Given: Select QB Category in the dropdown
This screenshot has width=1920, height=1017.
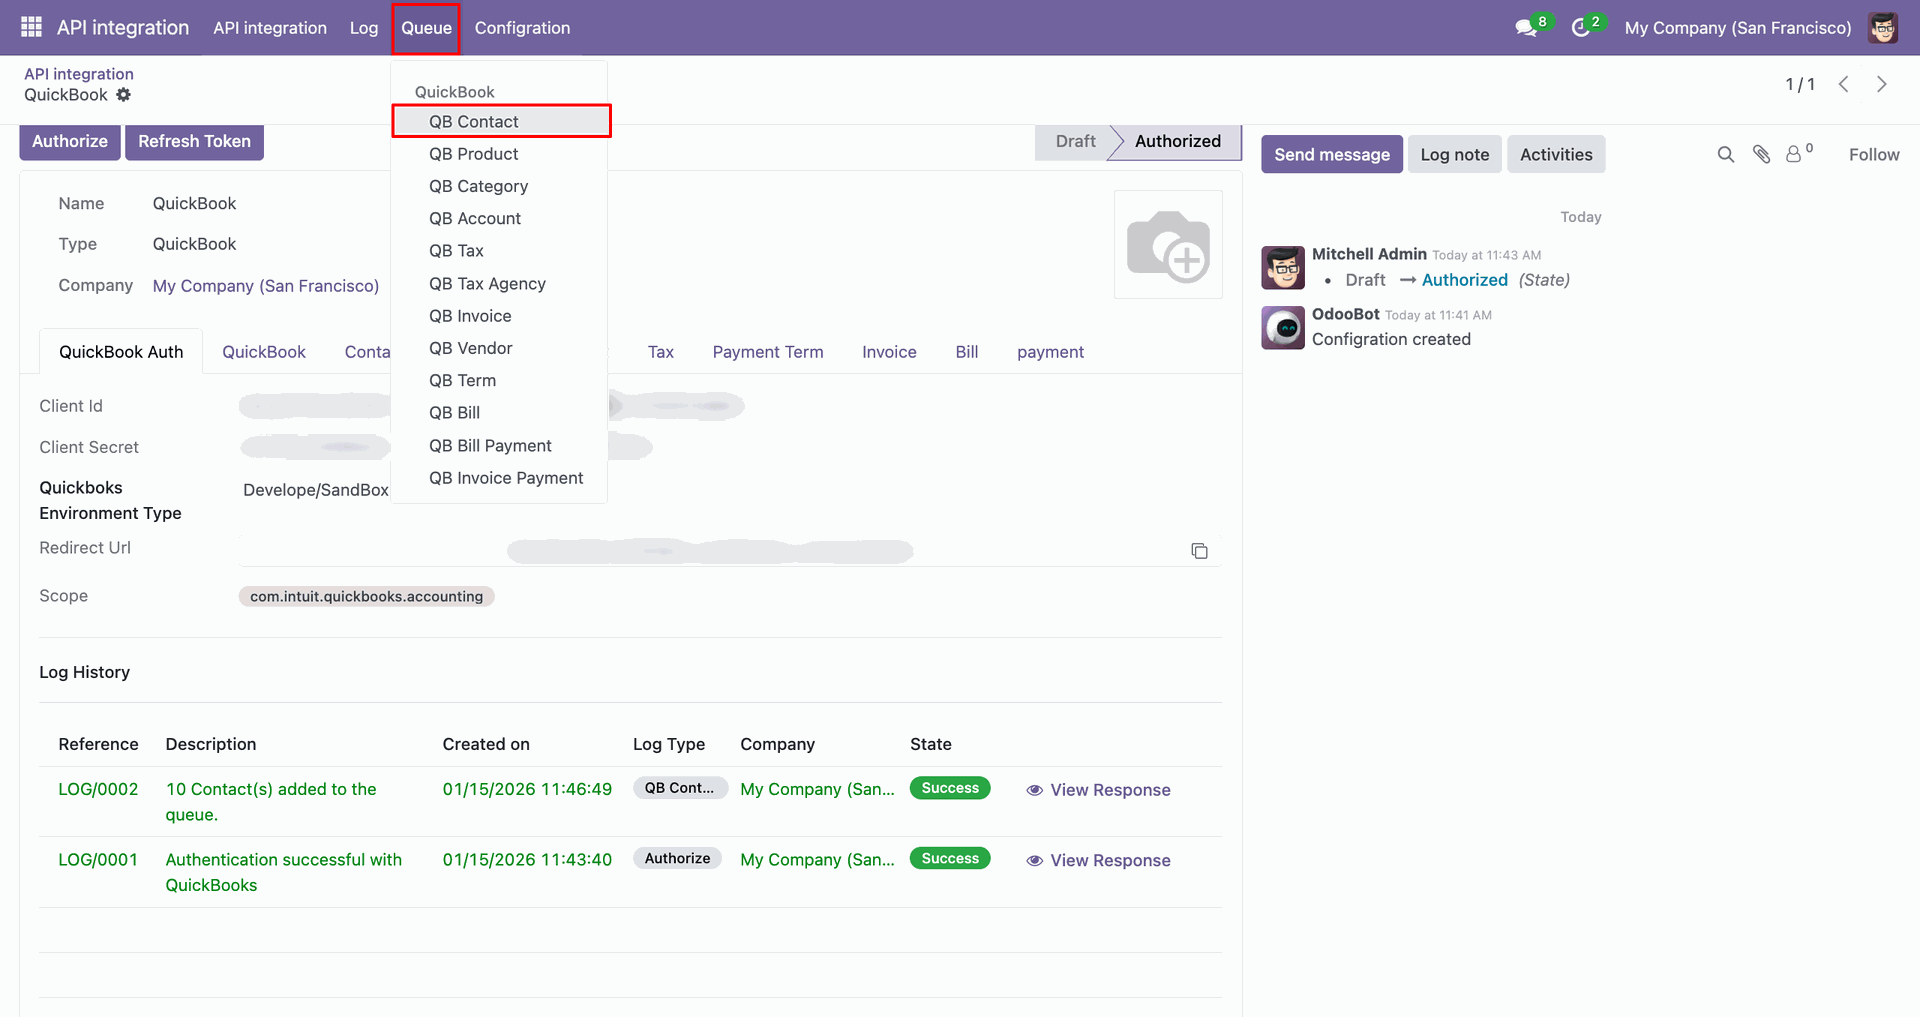Looking at the screenshot, I should click(499, 186).
